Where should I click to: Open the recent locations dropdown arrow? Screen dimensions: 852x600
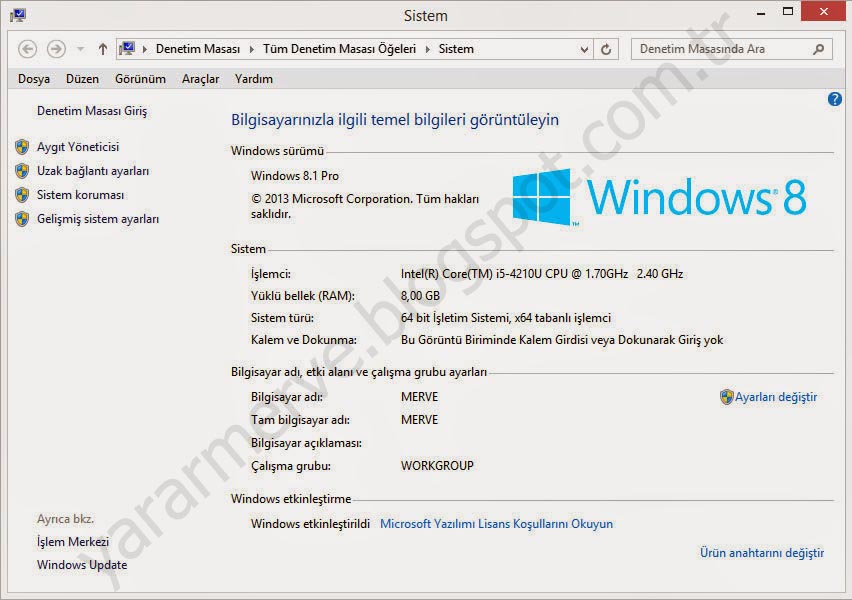80,49
